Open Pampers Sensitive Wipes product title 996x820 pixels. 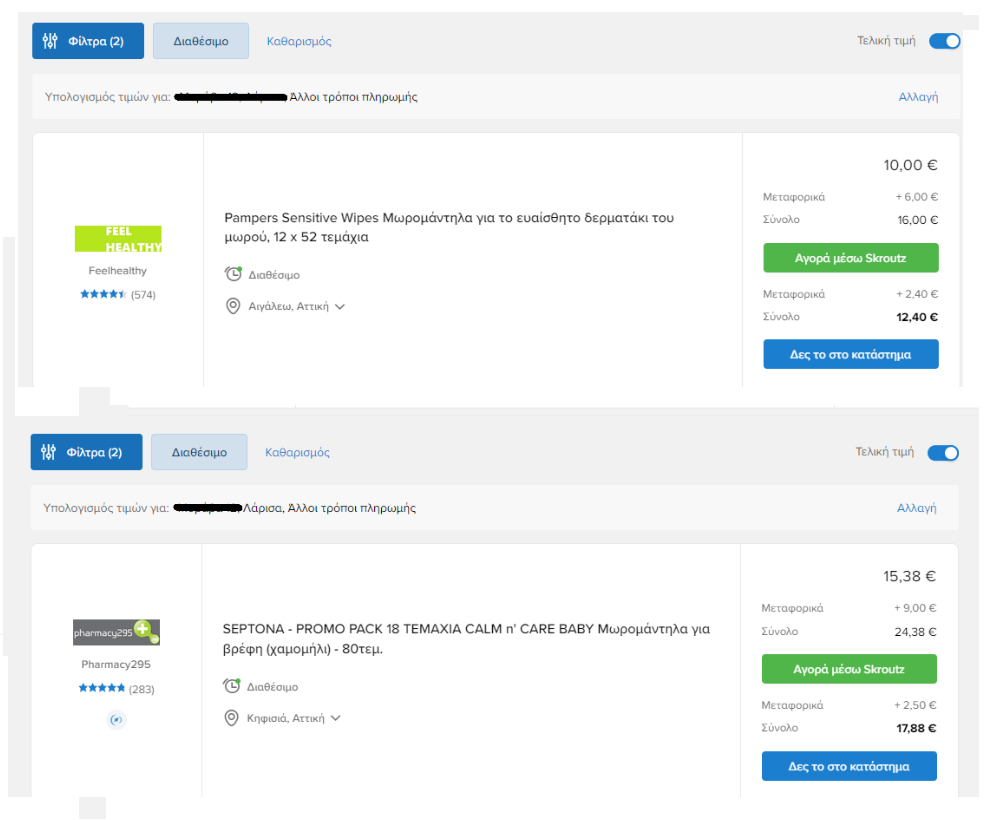tap(449, 227)
